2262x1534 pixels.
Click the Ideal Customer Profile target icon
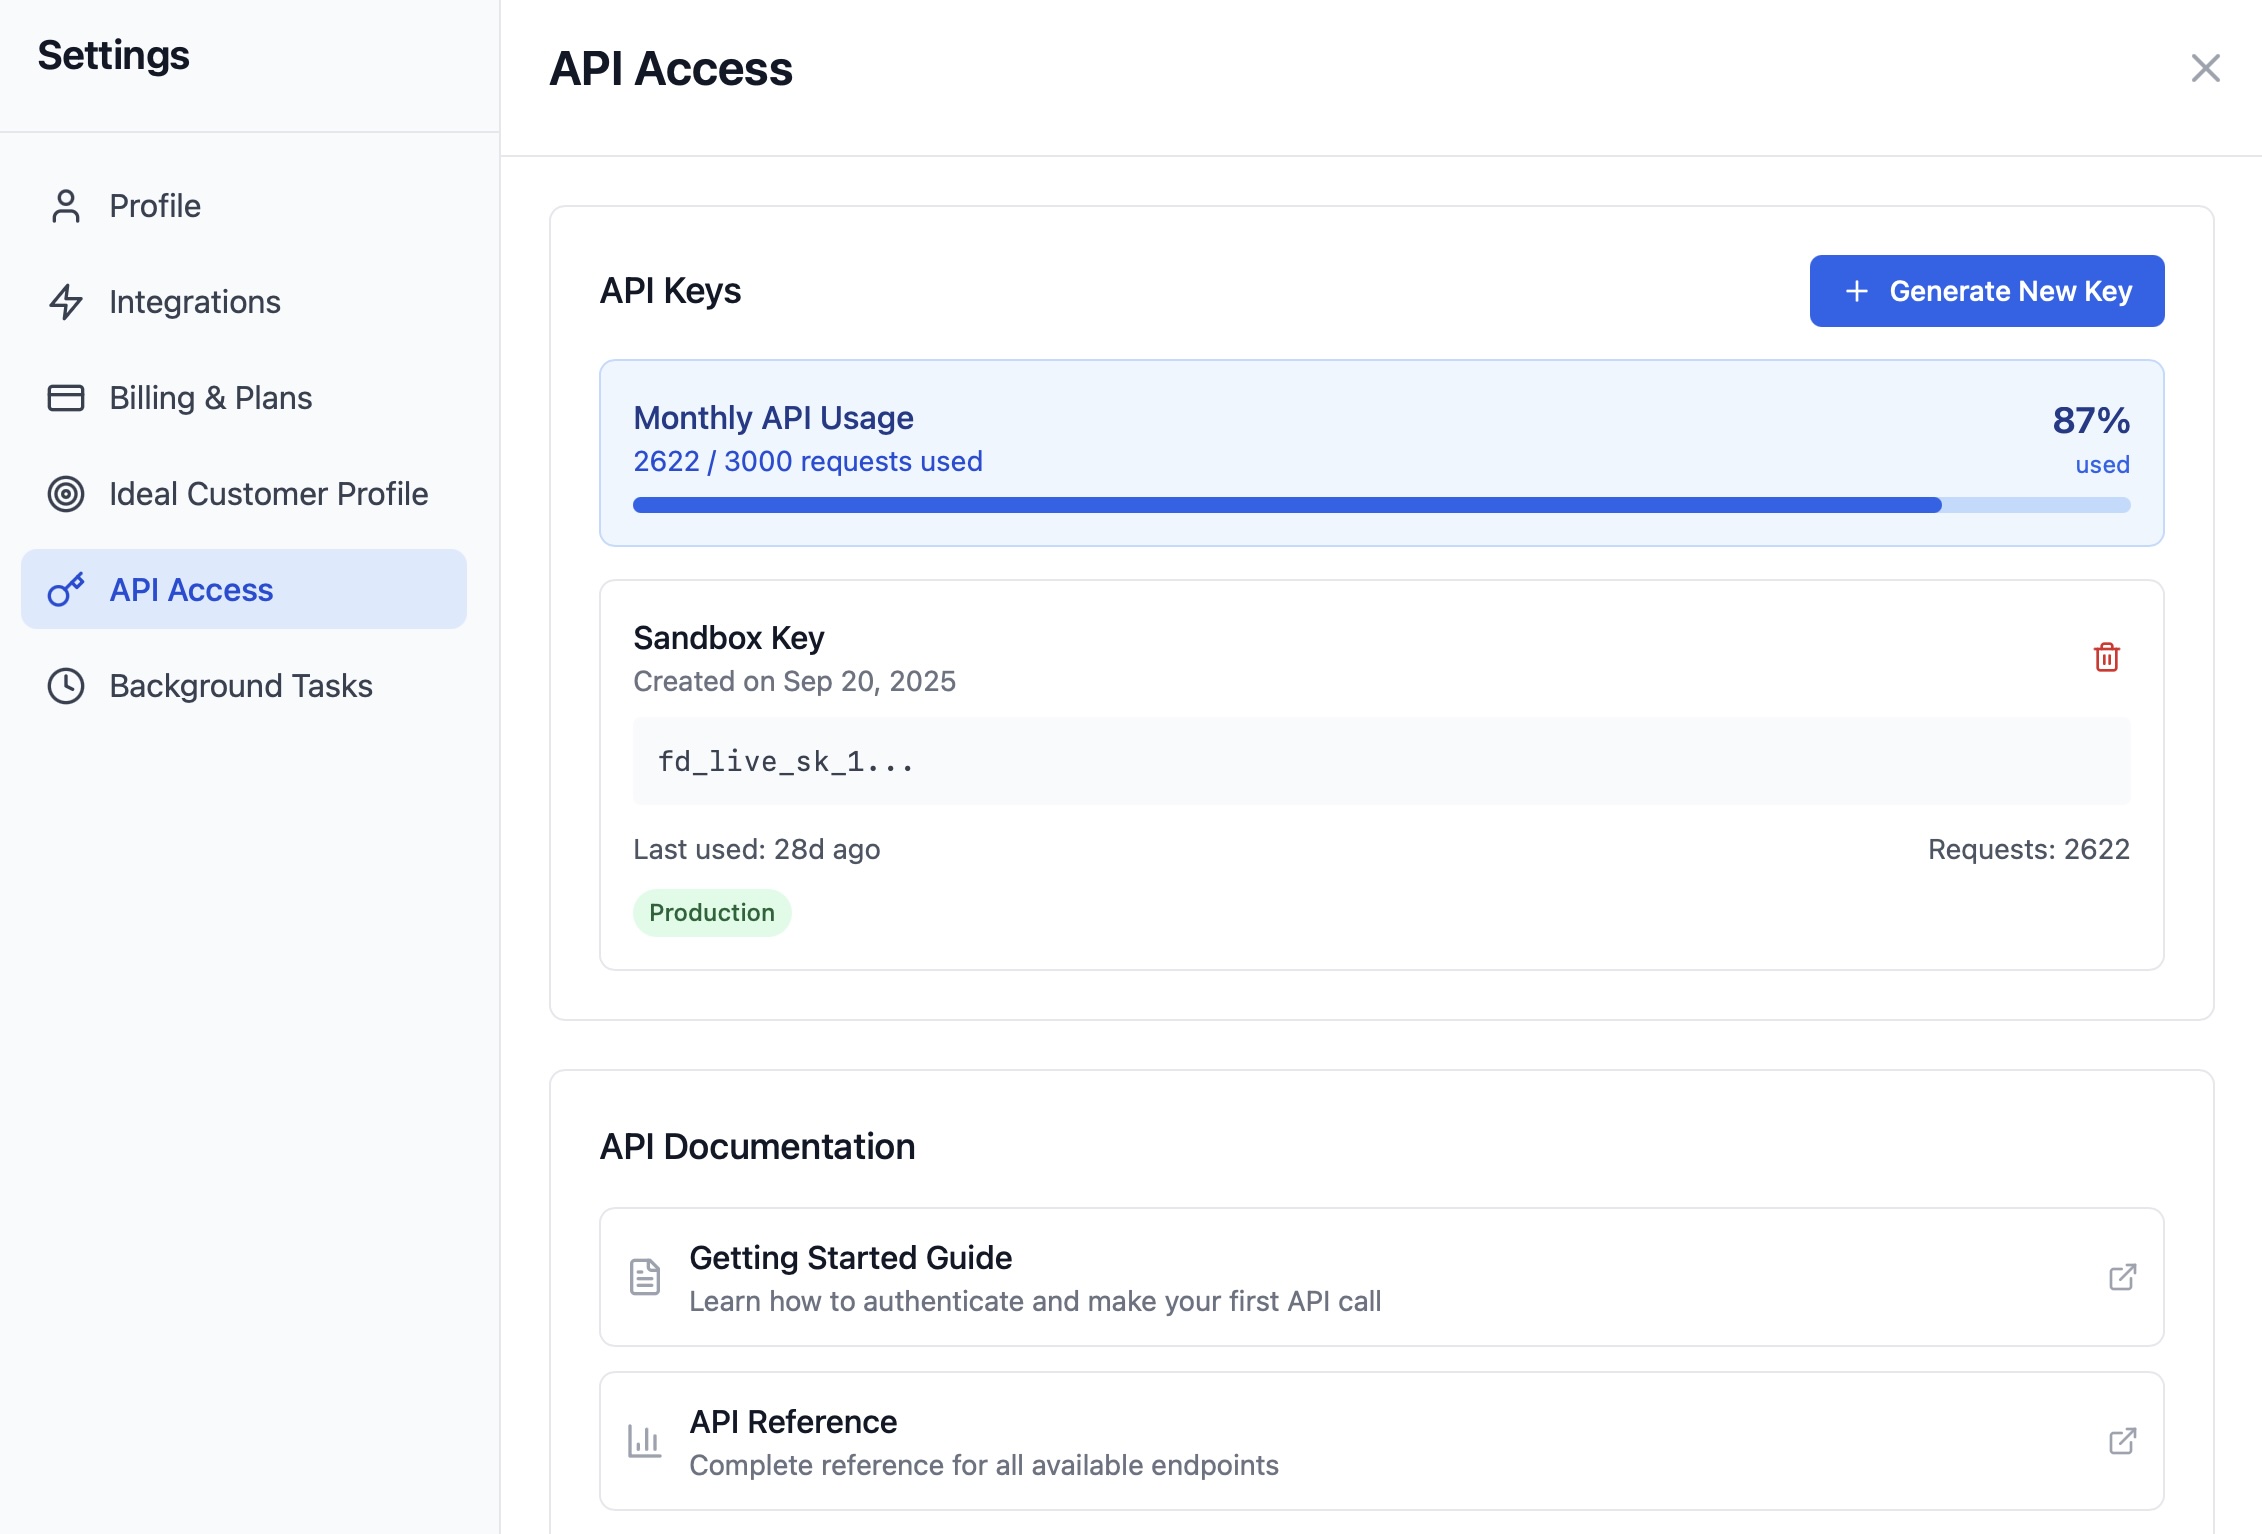[66, 493]
